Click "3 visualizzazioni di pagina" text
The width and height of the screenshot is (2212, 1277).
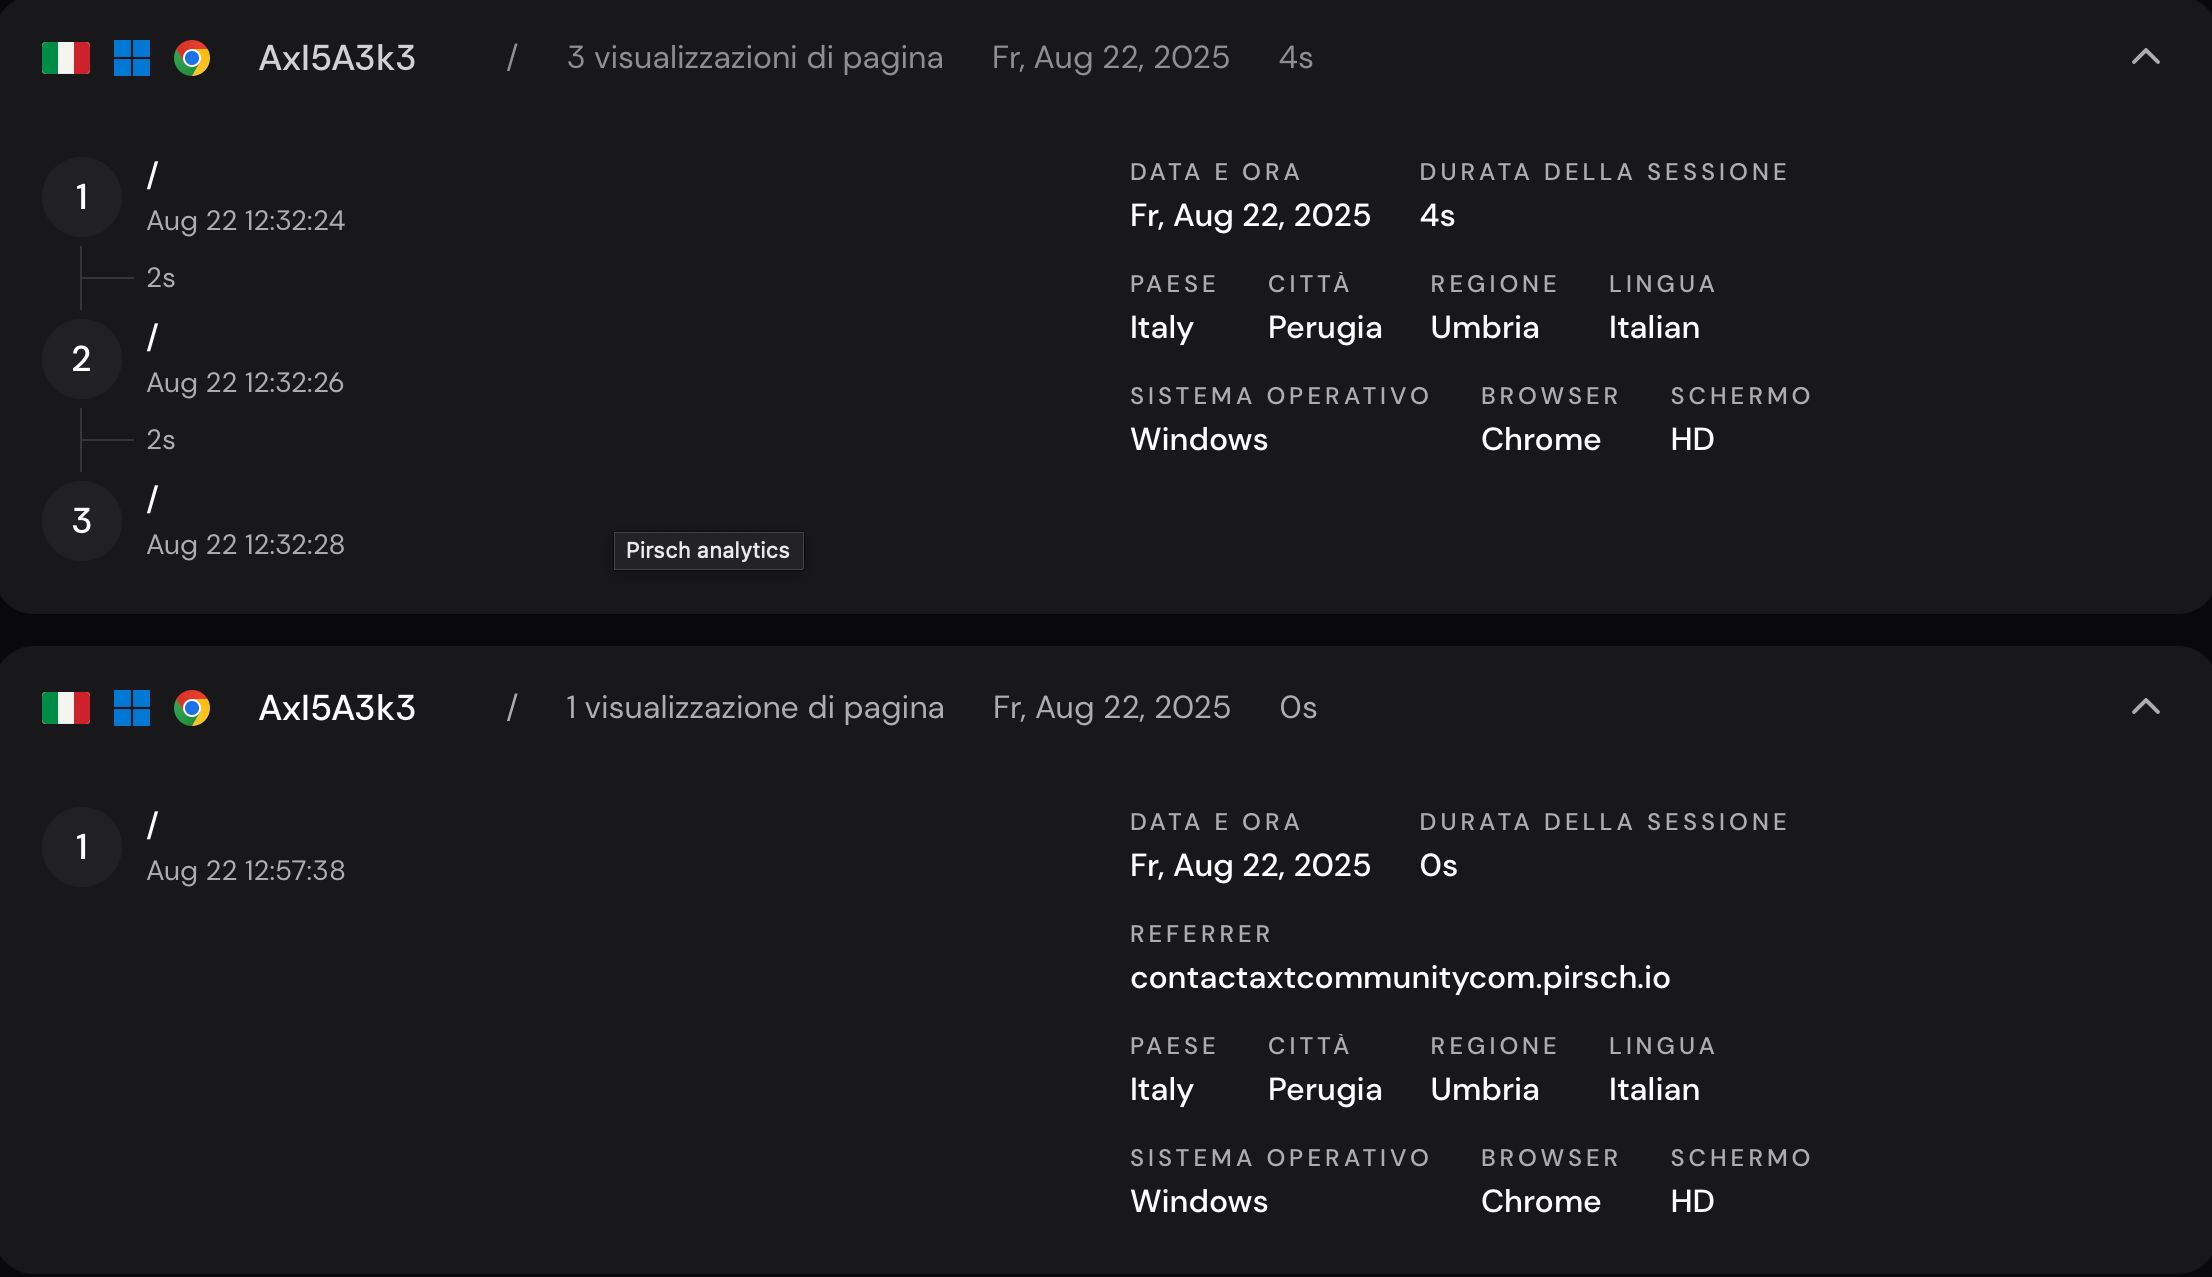(x=755, y=58)
